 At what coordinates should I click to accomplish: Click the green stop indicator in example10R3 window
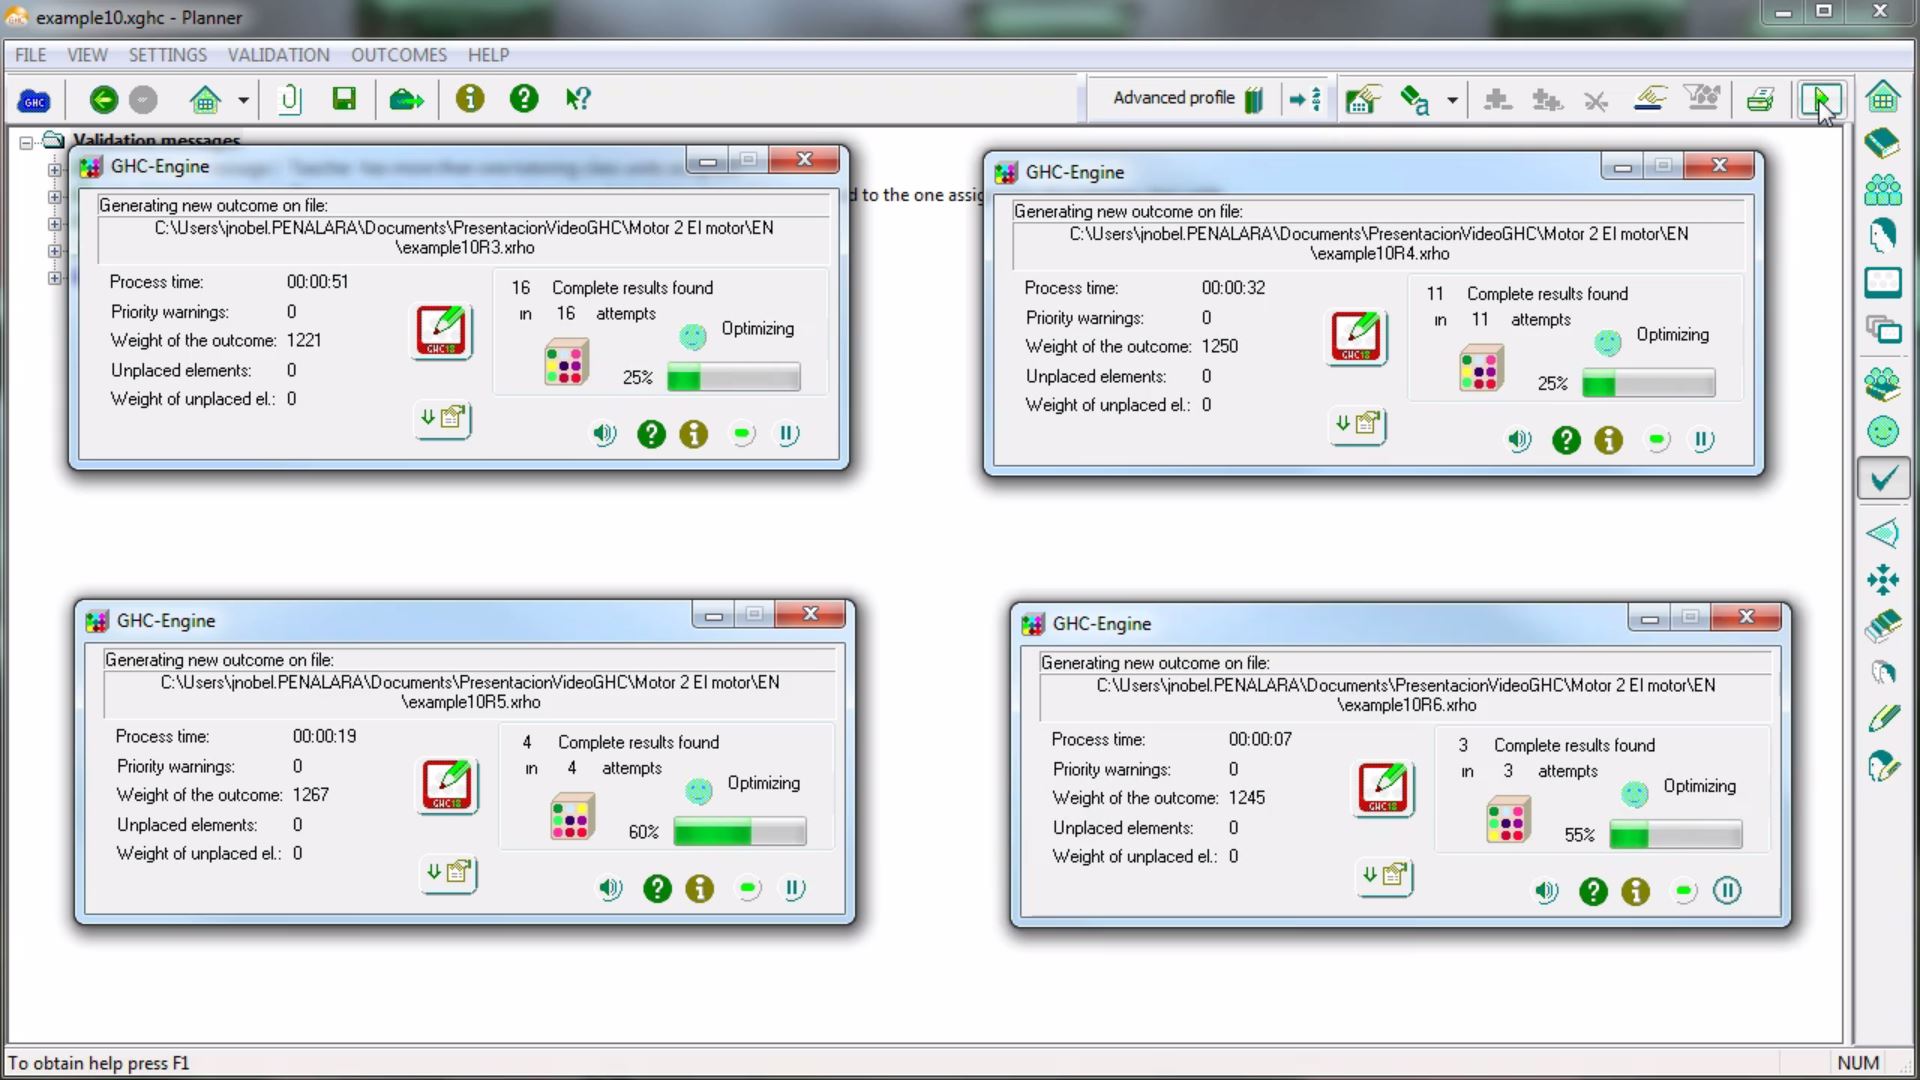[742, 434]
